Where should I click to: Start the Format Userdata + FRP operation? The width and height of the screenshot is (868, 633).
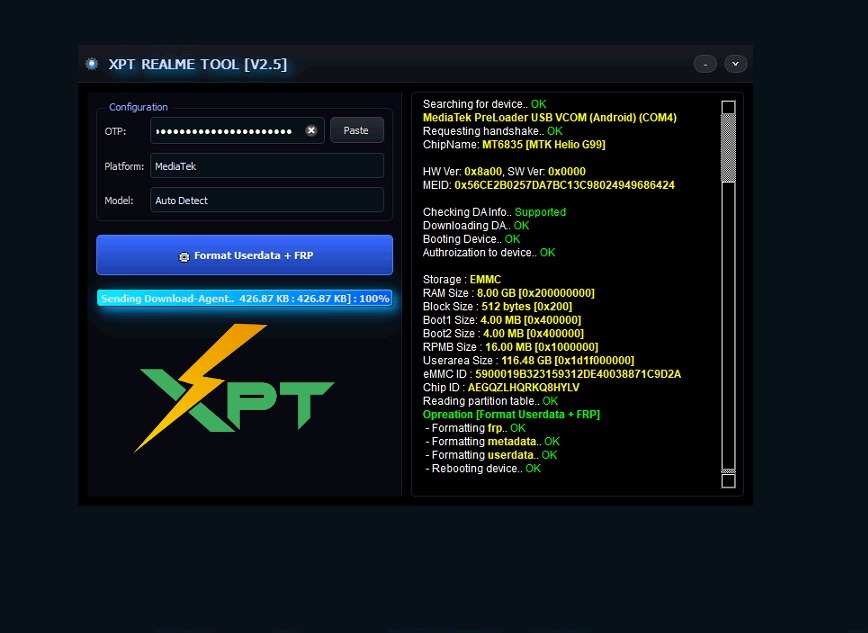click(x=244, y=255)
